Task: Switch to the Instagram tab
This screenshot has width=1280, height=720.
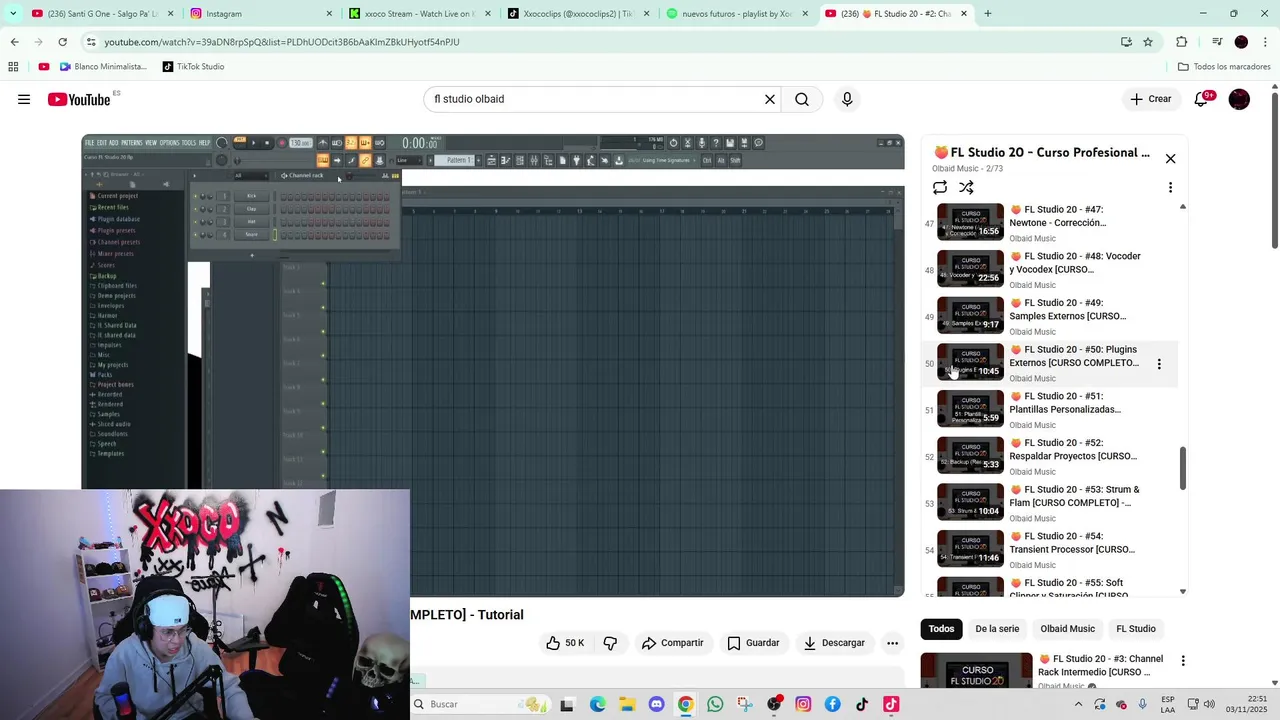Action: pyautogui.click(x=262, y=14)
